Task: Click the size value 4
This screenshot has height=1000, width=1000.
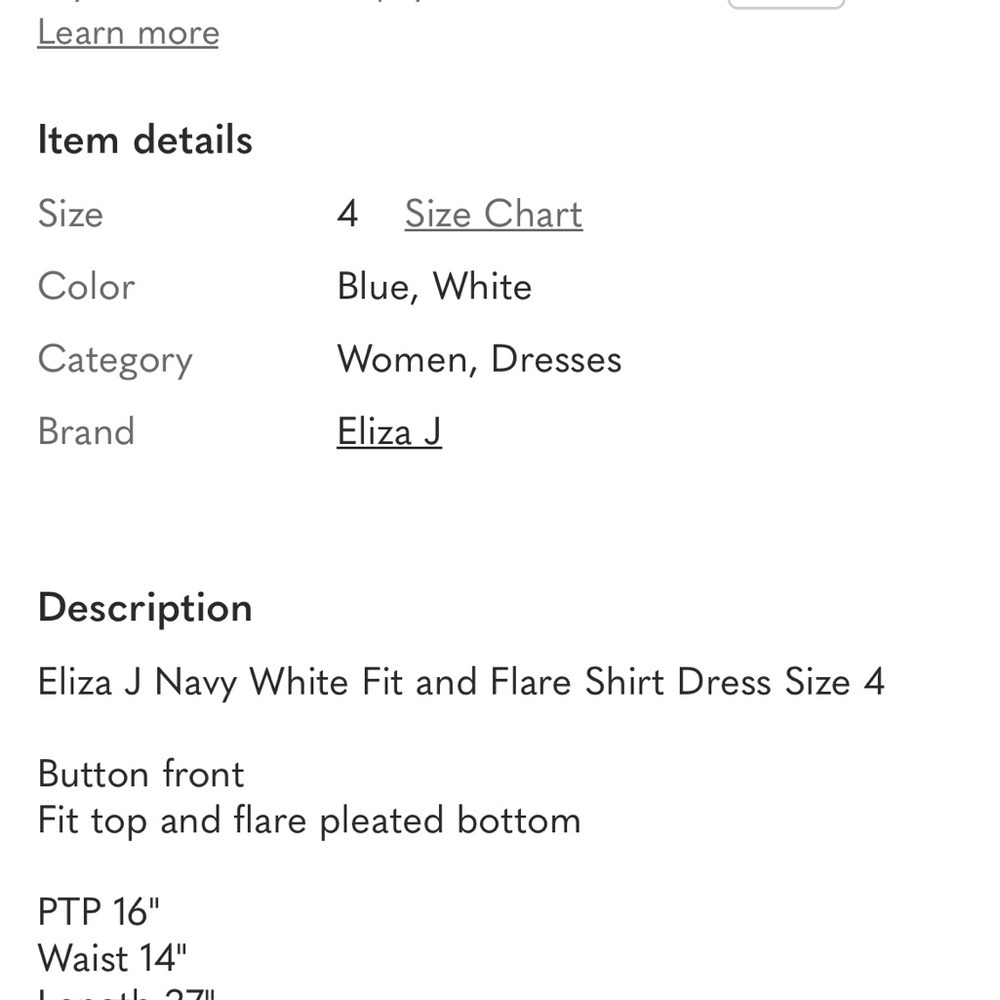Action: point(348,214)
